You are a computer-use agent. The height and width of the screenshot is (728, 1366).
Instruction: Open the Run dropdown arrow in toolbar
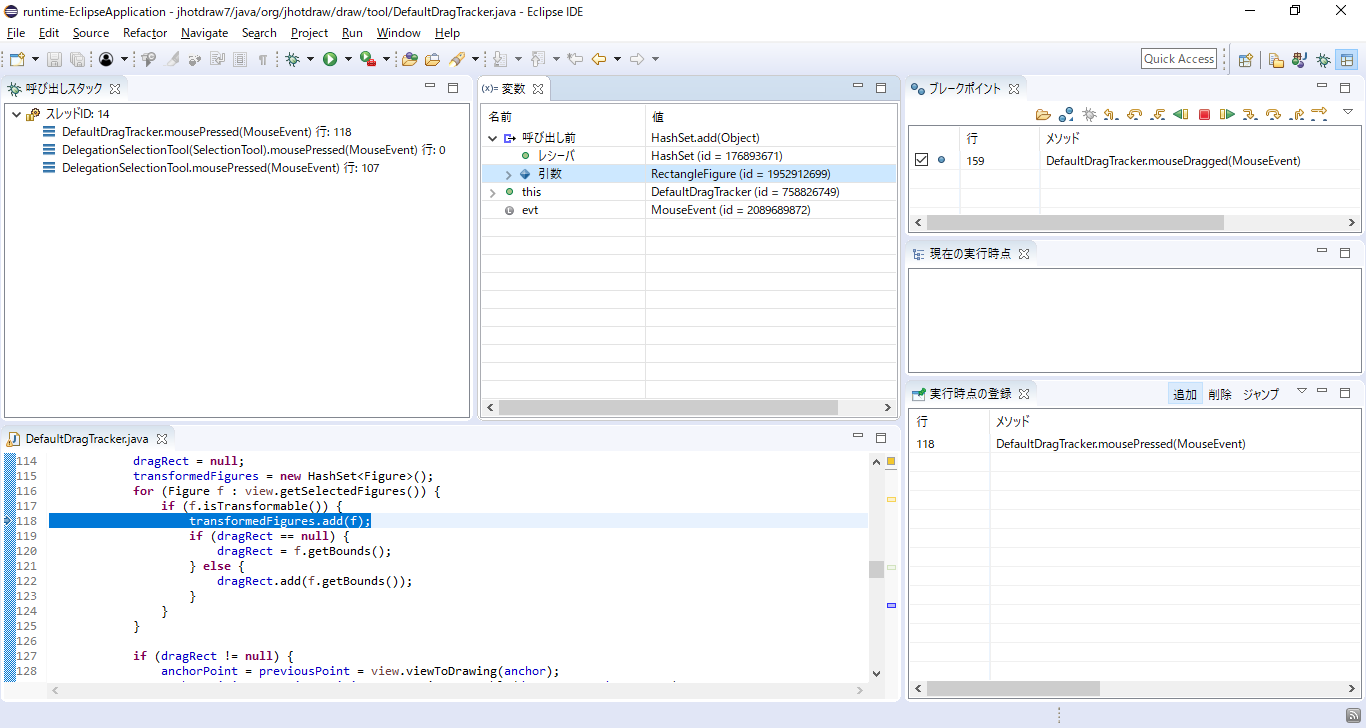pyautogui.click(x=348, y=59)
